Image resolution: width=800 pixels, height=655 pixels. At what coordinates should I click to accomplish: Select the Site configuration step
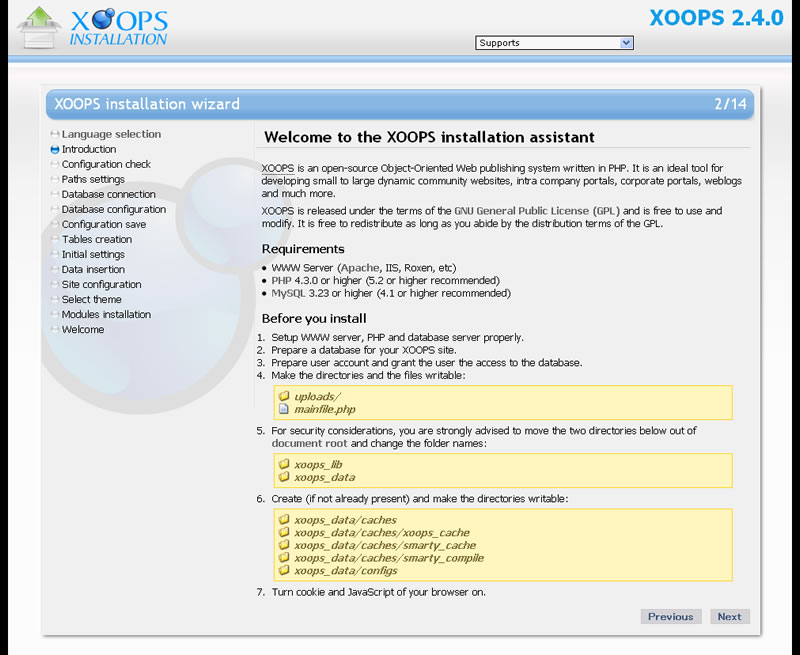(102, 285)
